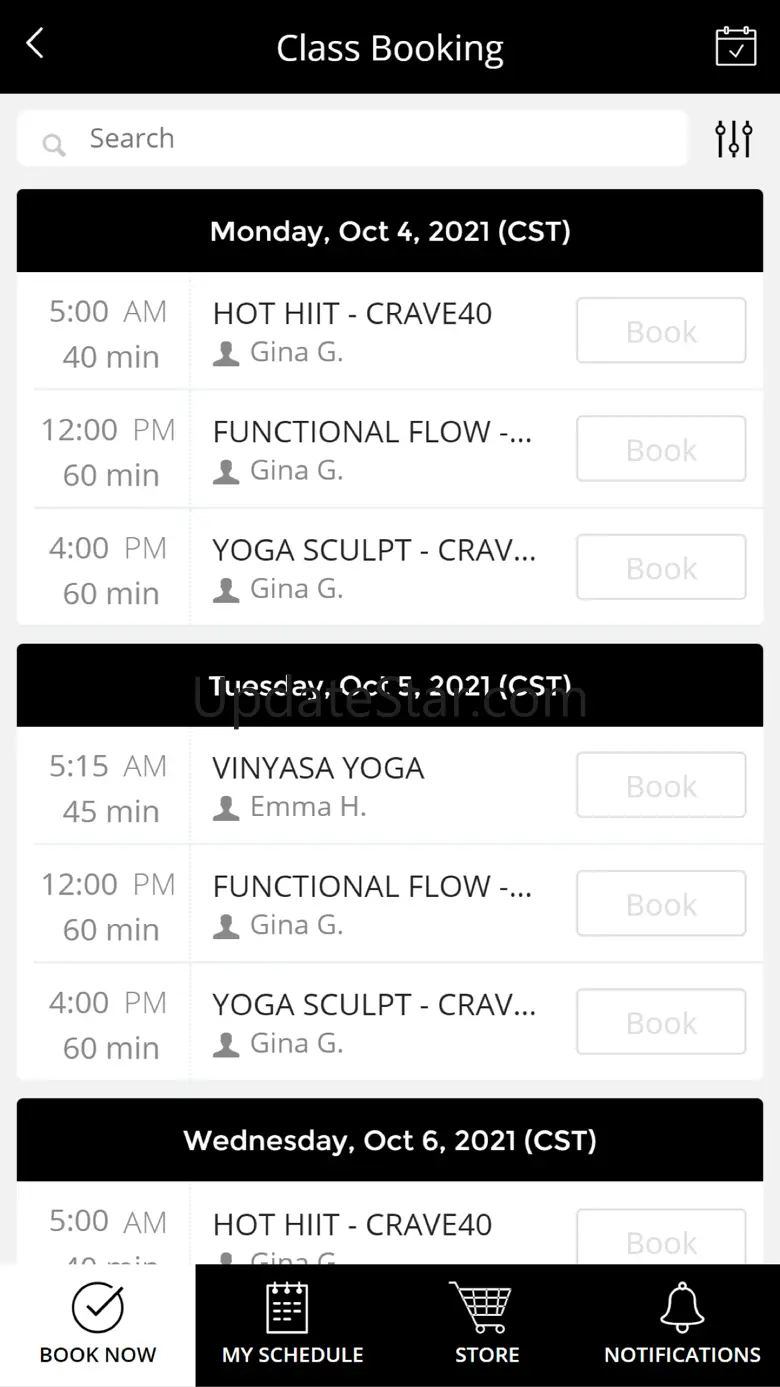Select the Book Now checkmark tab
The width and height of the screenshot is (780, 1387).
click(97, 1325)
